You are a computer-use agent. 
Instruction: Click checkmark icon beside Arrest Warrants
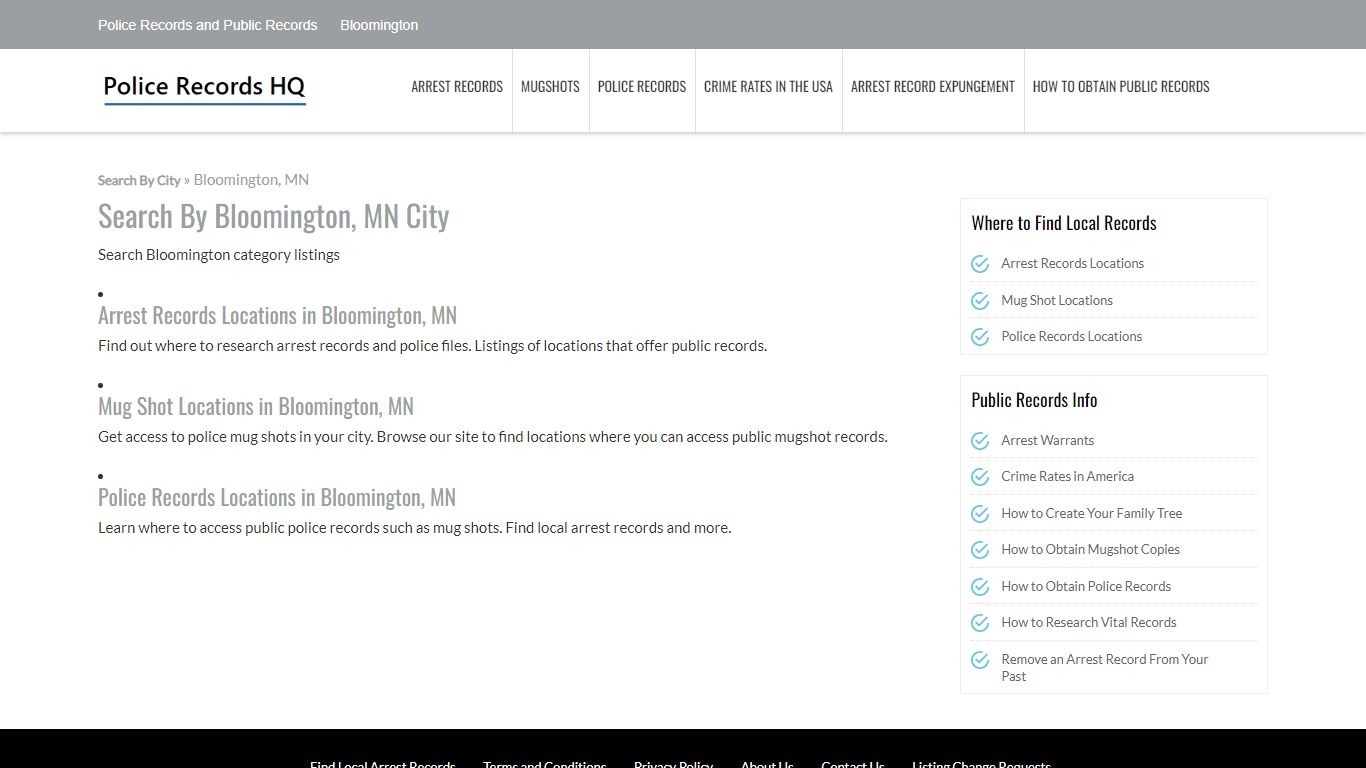(980, 441)
